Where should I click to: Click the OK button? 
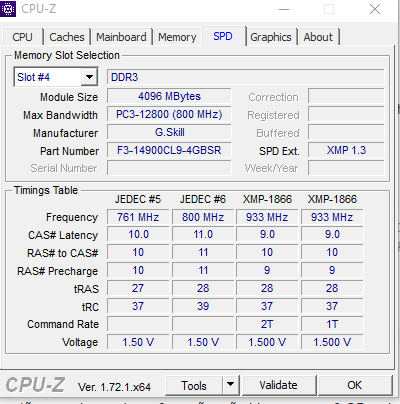(354, 386)
